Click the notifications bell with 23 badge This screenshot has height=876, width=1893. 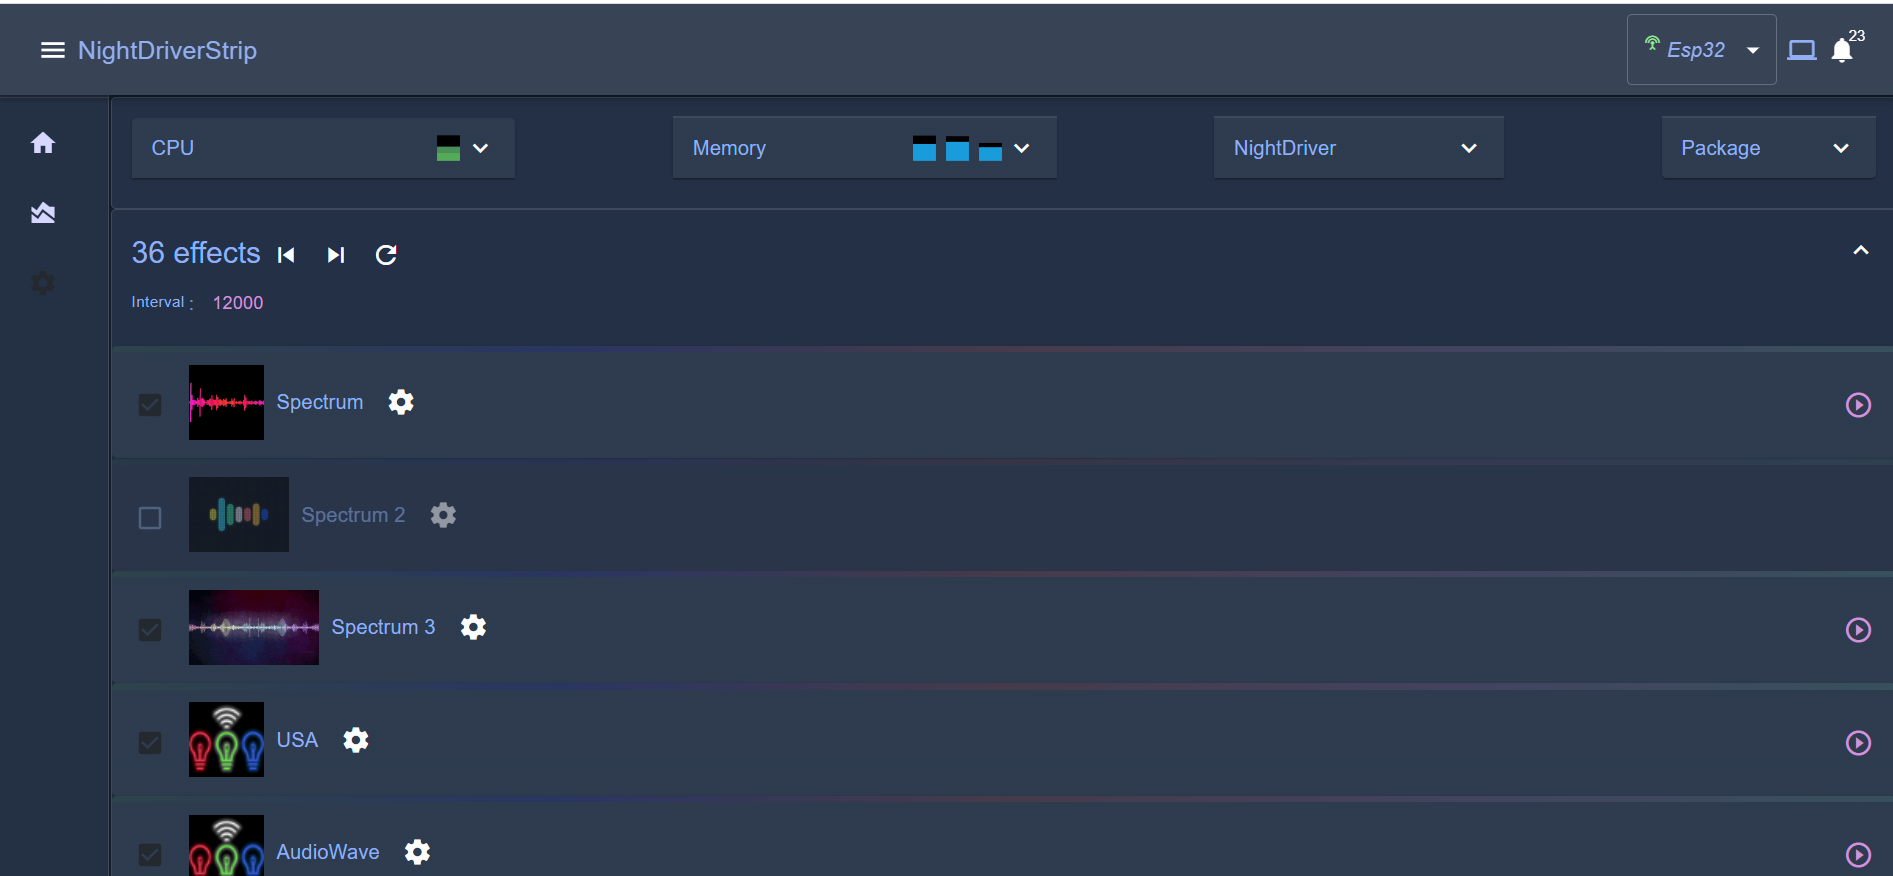click(x=1842, y=50)
